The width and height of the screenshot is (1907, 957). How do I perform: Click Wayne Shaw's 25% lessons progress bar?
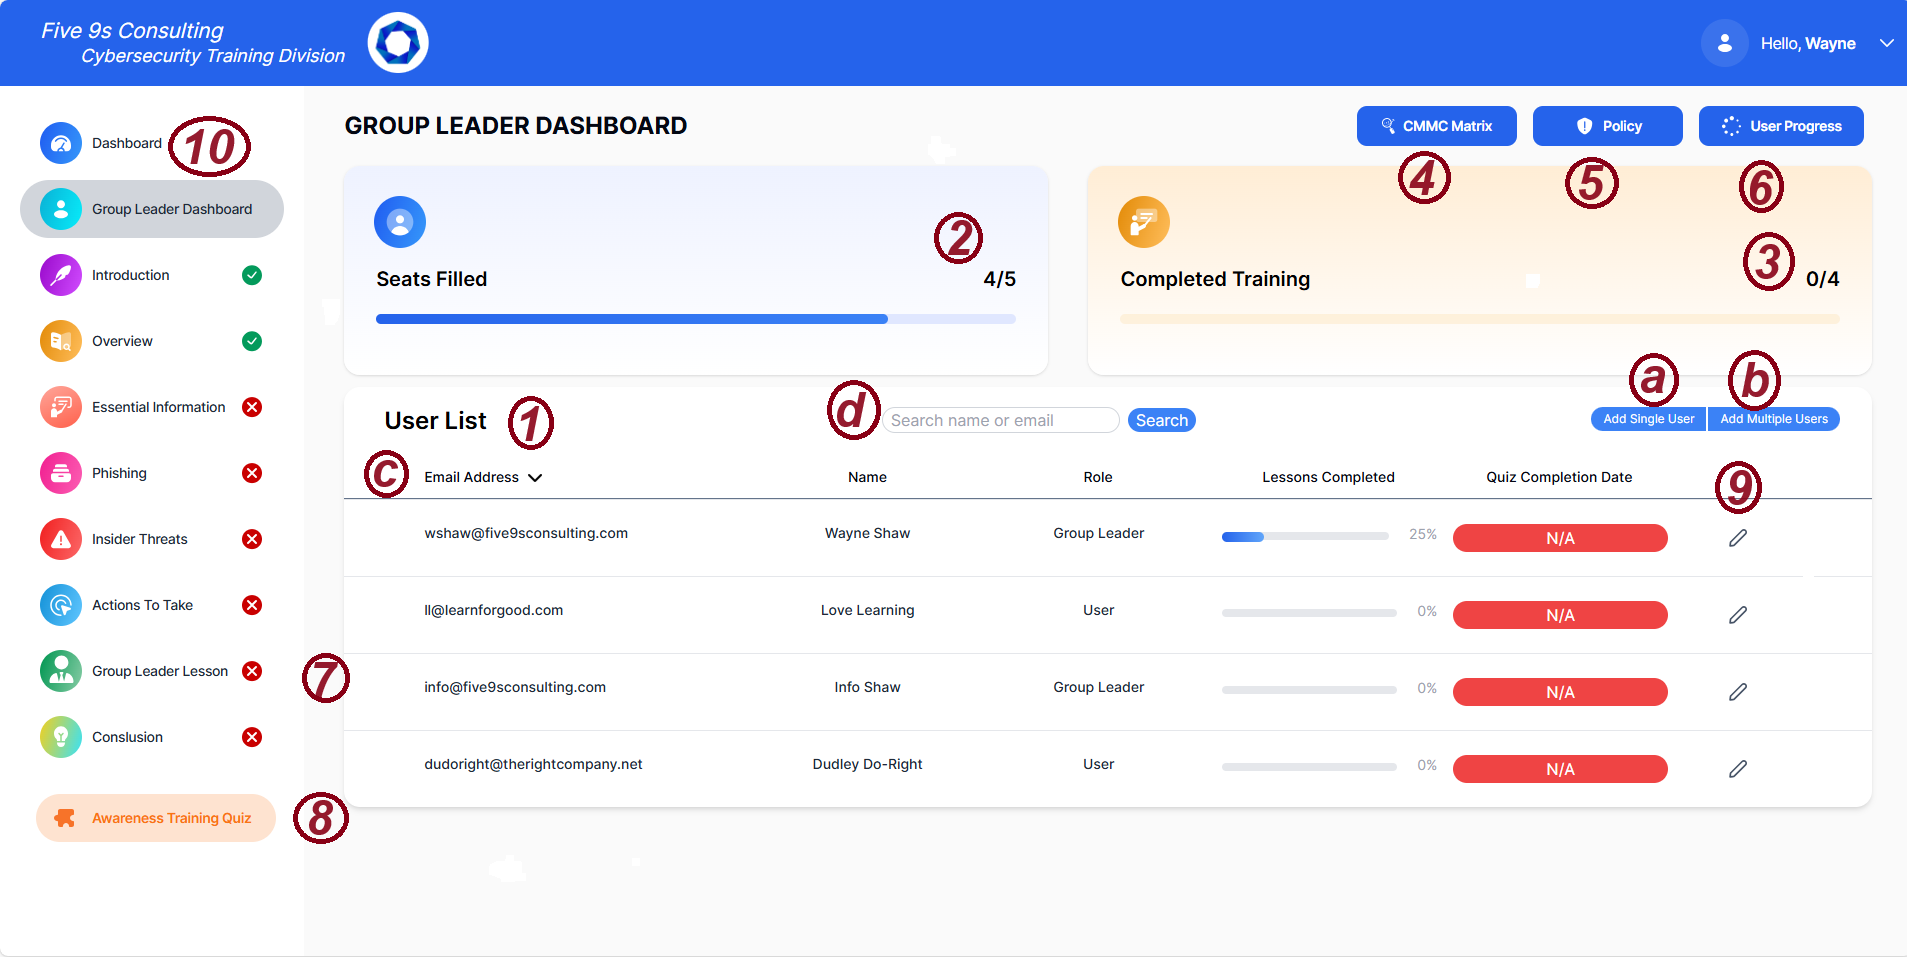click(1305, 537)
